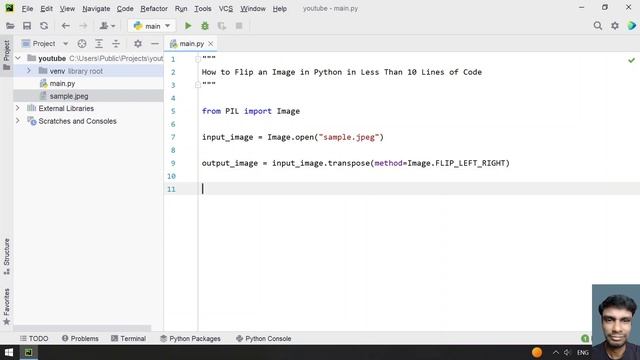Open the Window menu
This screenshot has height=360, width=640.
[x=253, y=9]
